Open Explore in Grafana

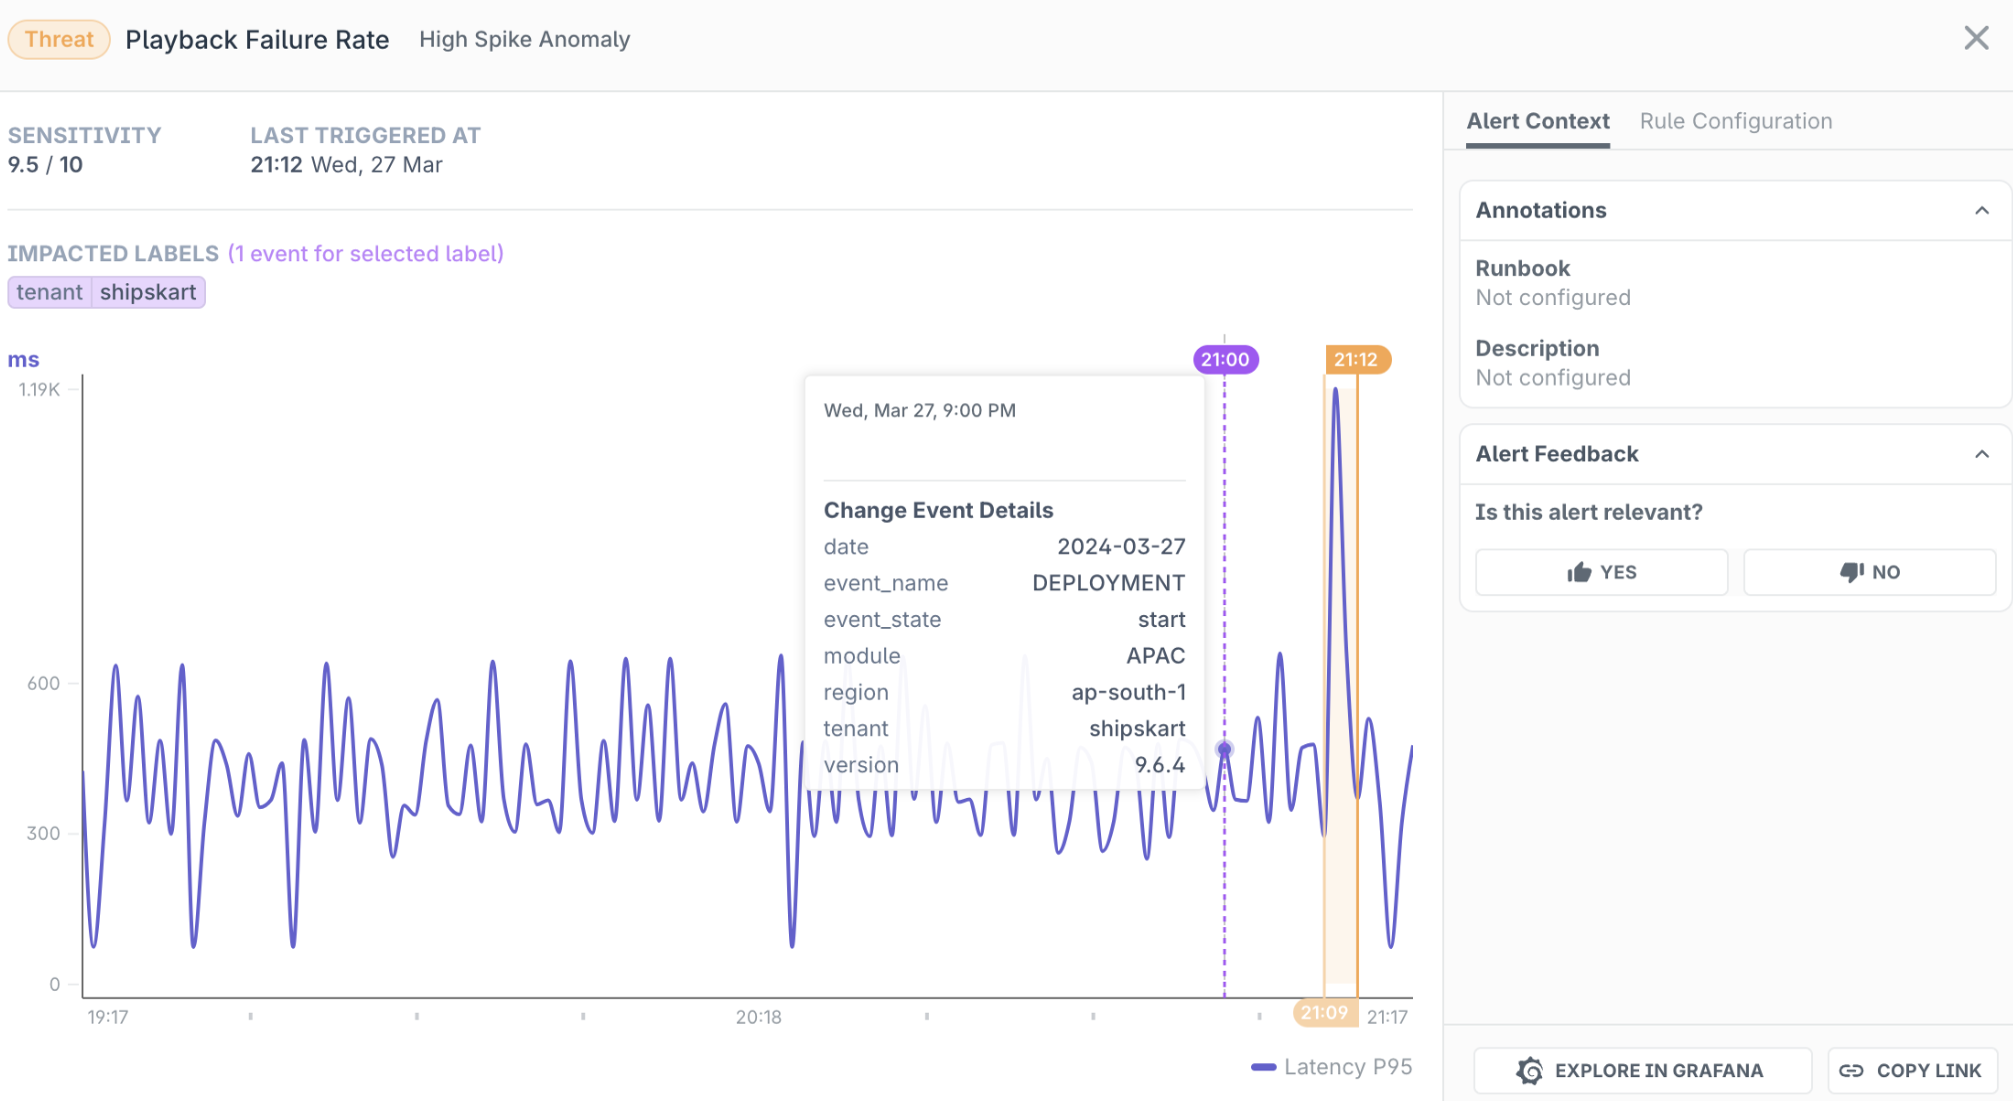coord(1641,1071)
